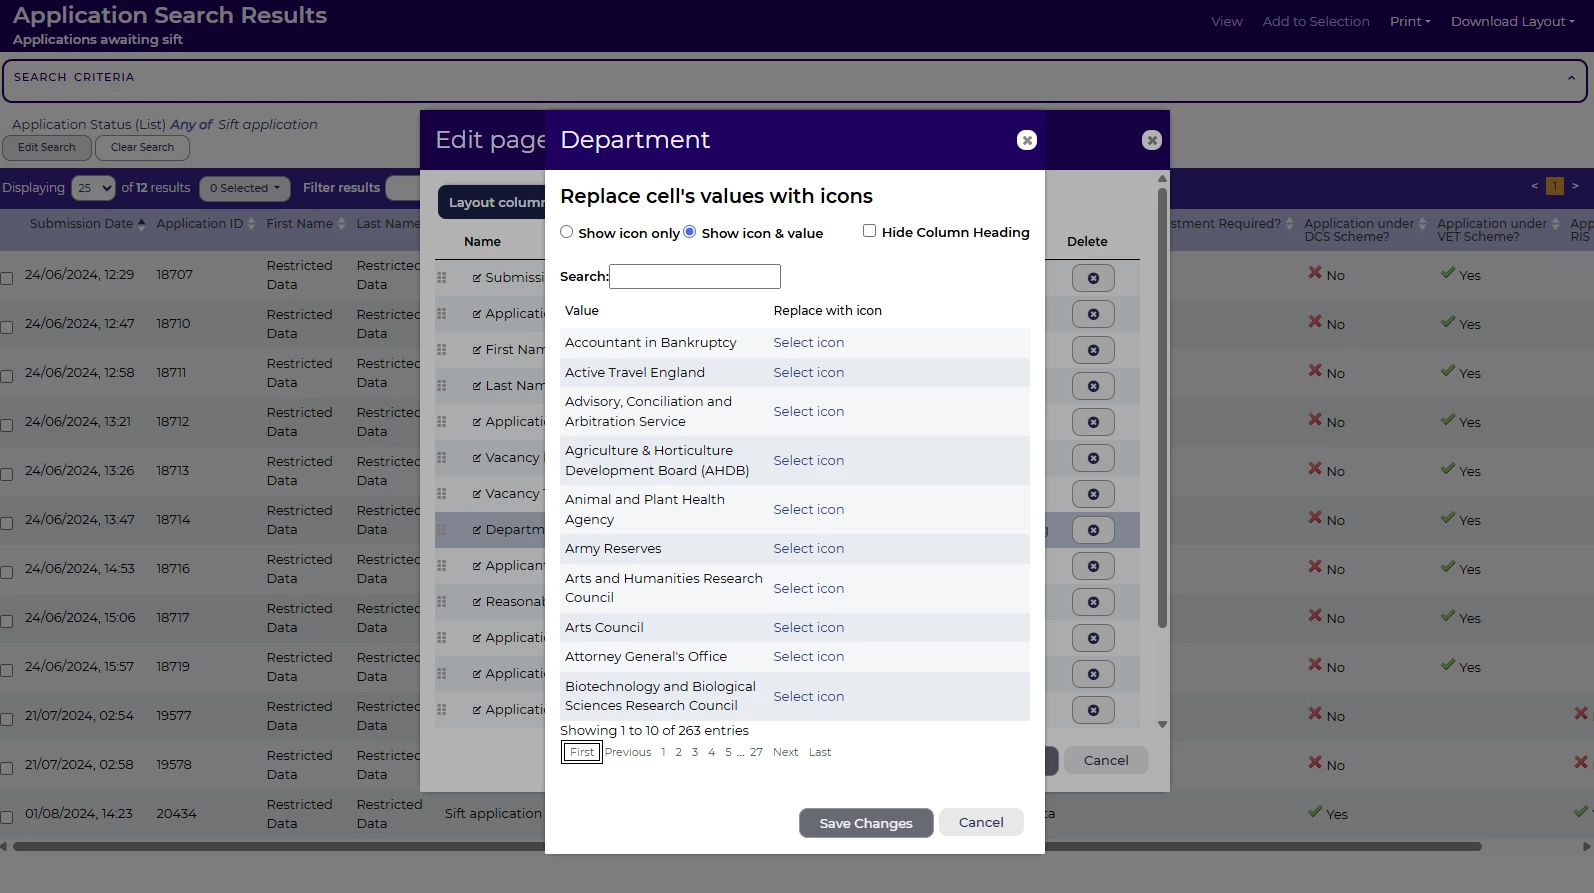Click Add to Selection in the top bar
The image size is (1594, 893).
click(1316, 21)
